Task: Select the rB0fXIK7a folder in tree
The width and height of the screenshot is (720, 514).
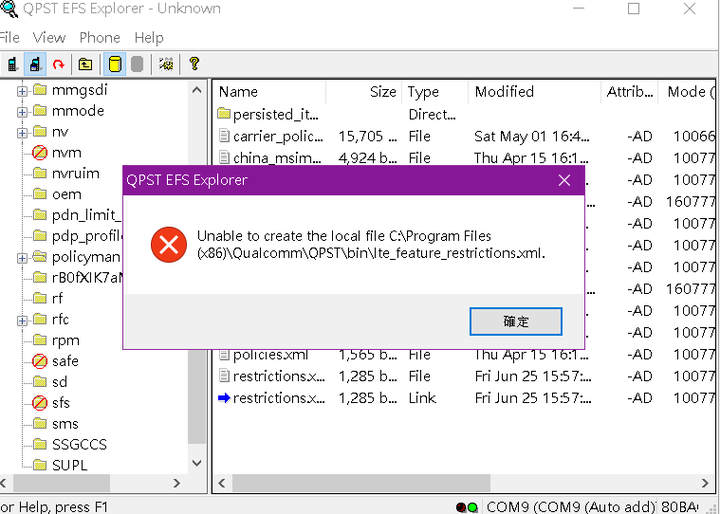Action: 87,277
